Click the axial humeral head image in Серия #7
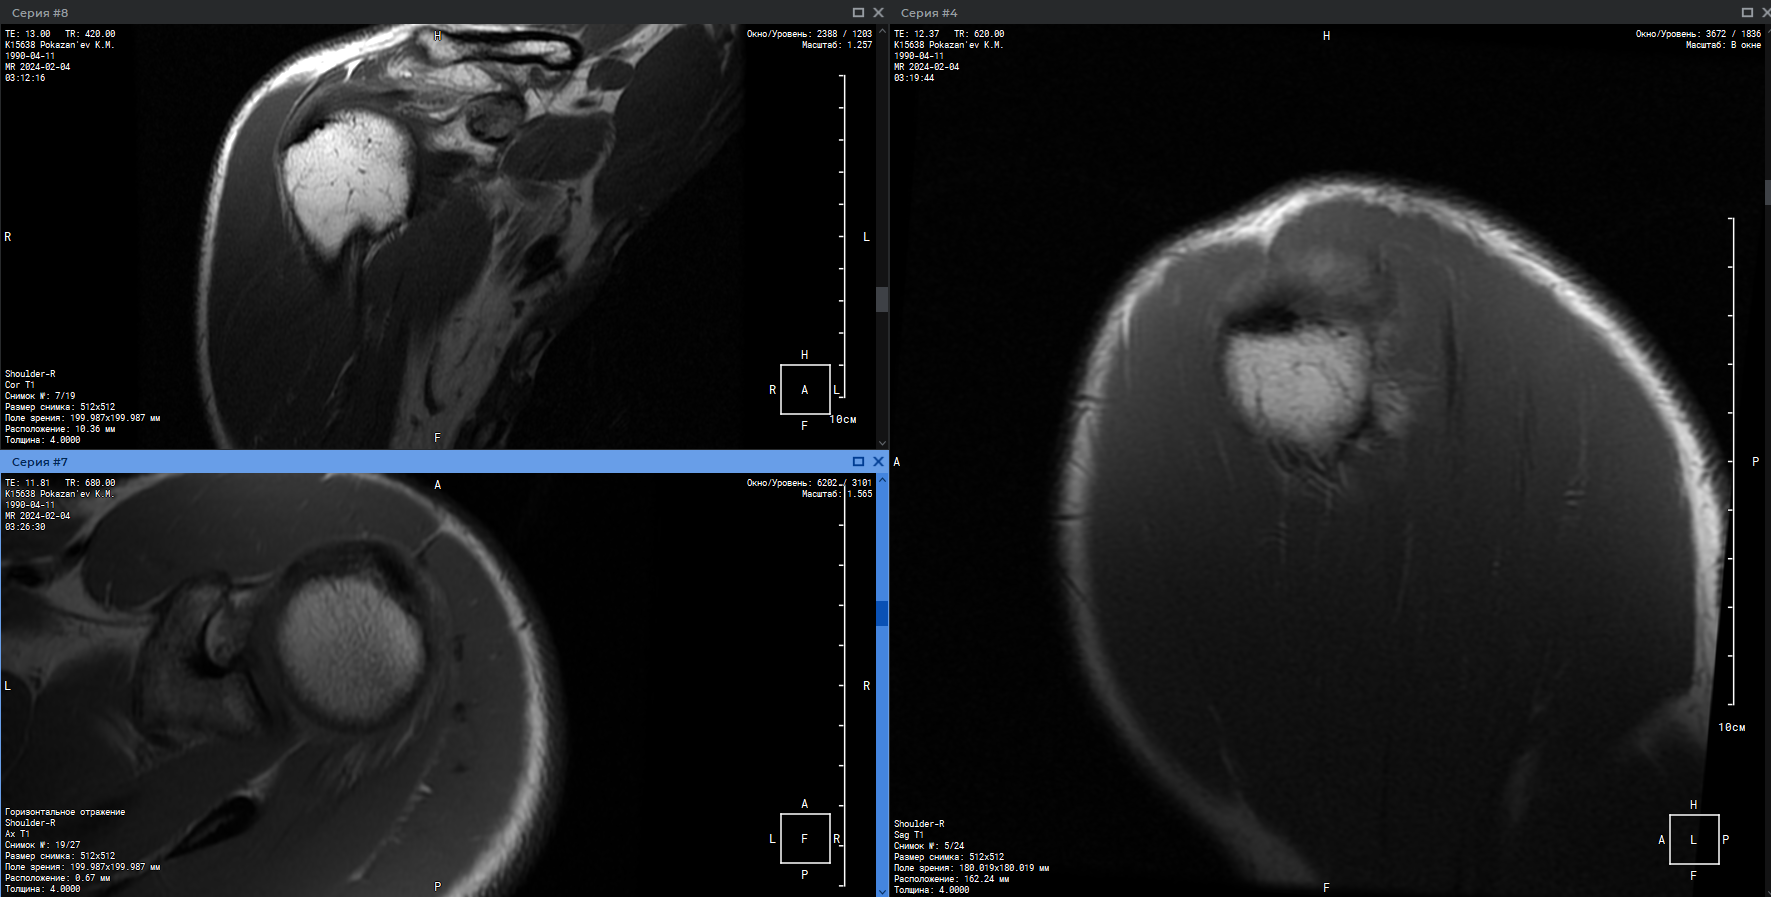This screenshot has height=897, width=1771. pos(350,650)
